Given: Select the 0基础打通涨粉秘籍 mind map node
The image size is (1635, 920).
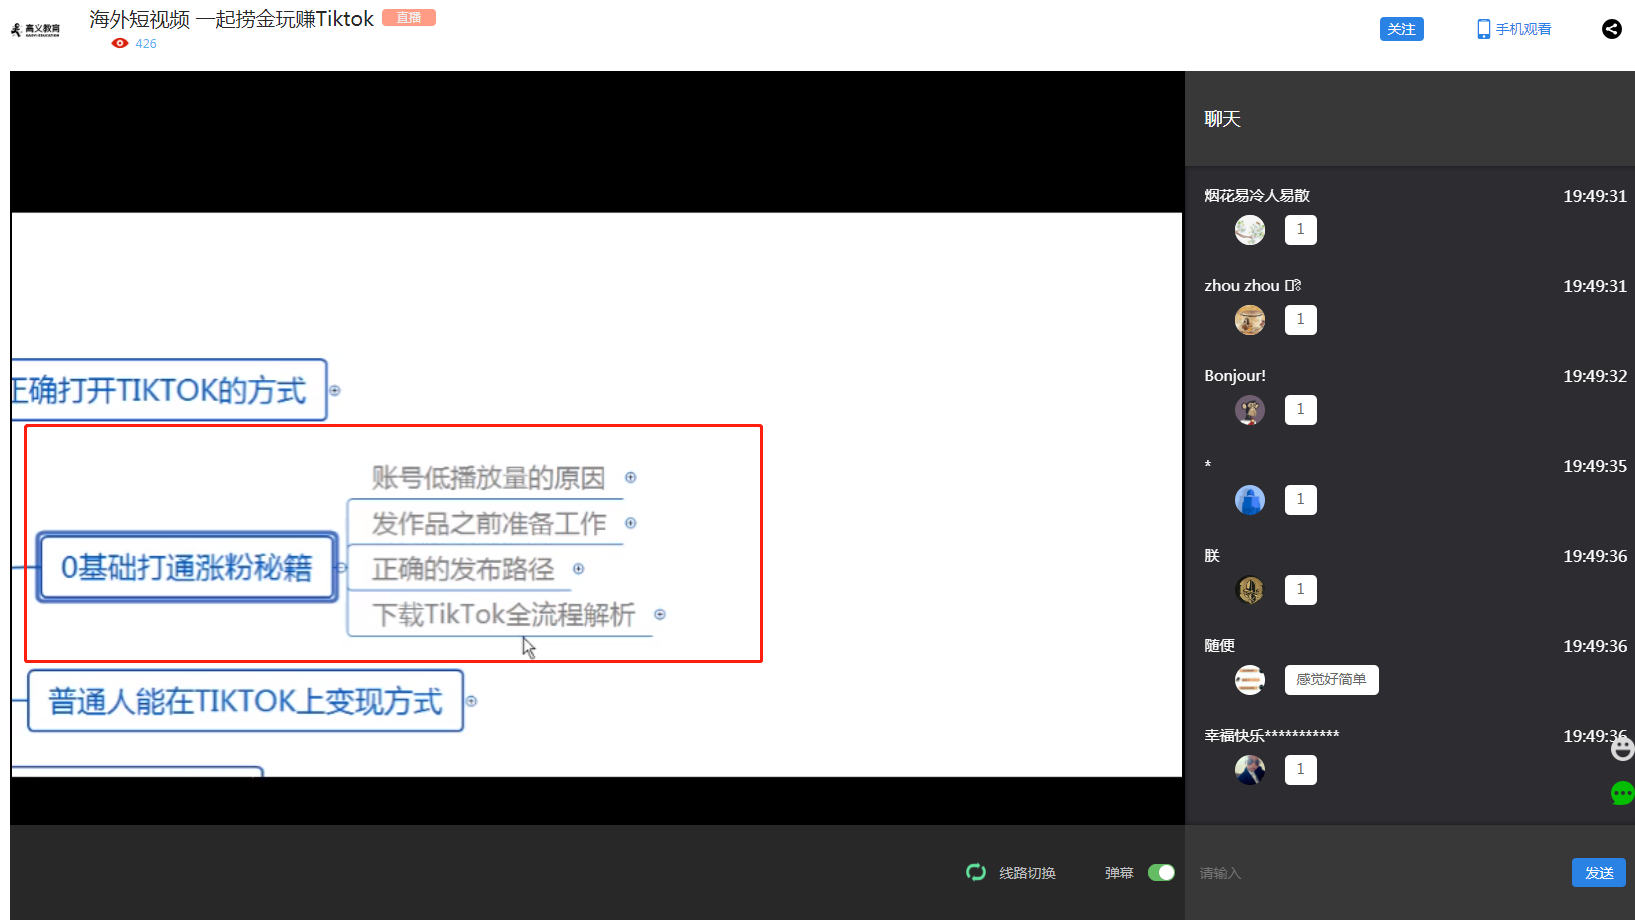Looking at the screenshot, I should point(187,567).
